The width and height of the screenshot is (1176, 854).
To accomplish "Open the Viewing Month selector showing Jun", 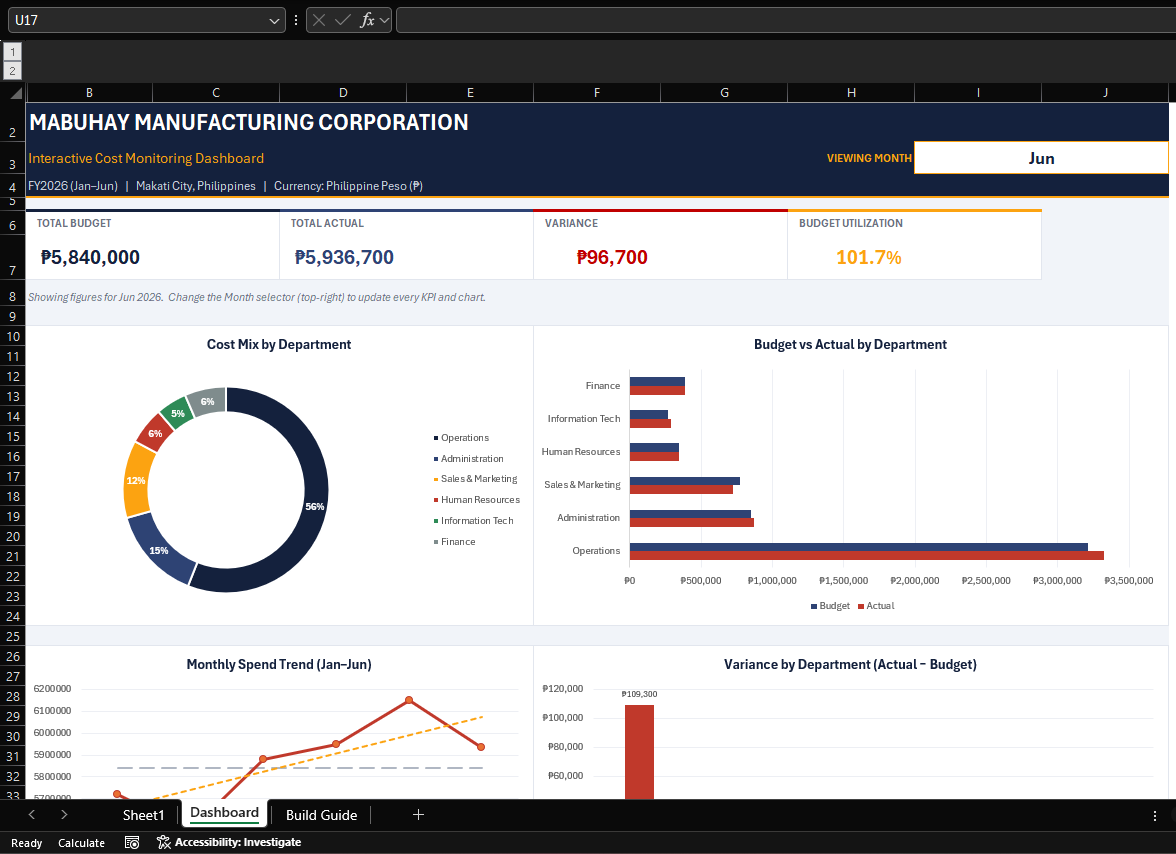I will 1041,158.
